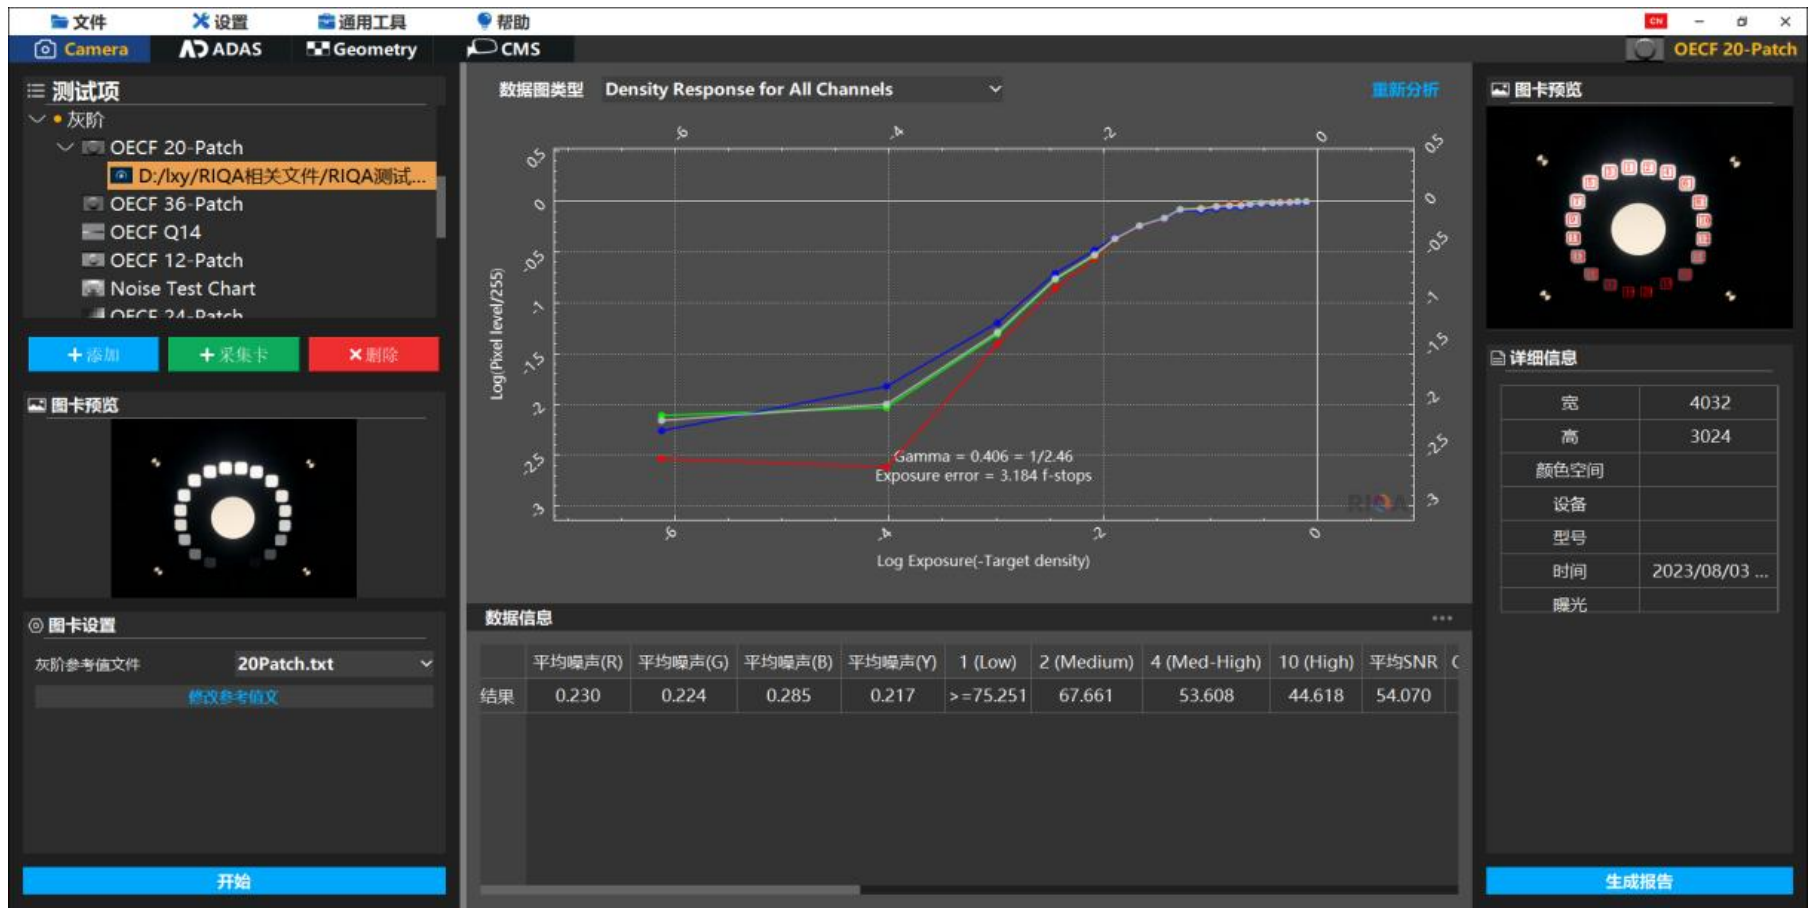Viewport: 1814px width, 909px height.
Task: Open the 文件 menu
Action: tap(78, 21)
